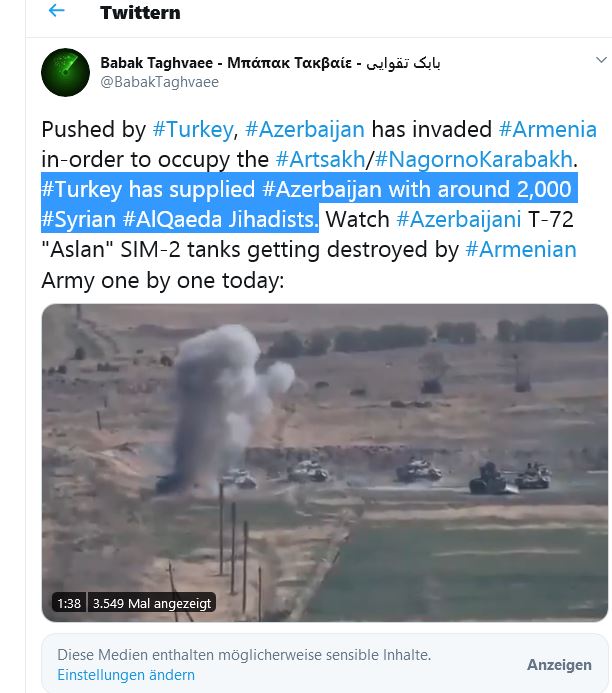Open the Babak Taghvaee display name
612x693 pixels.
pos(270,63)
